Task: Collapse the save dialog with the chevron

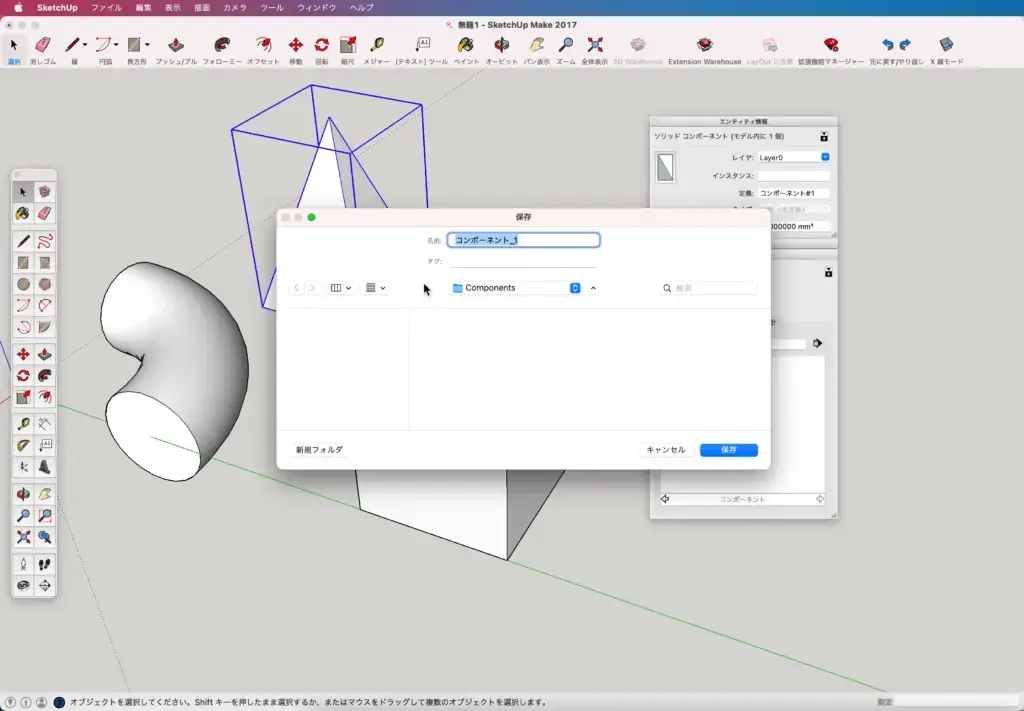Action: tap(593, 288)
